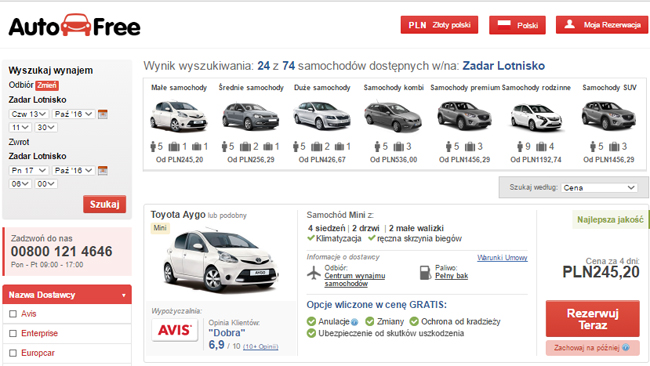Screen dimensions: 650x366
Task: Tick the Enterprise supplier checkbox
Action: click(x=13, y=333)
